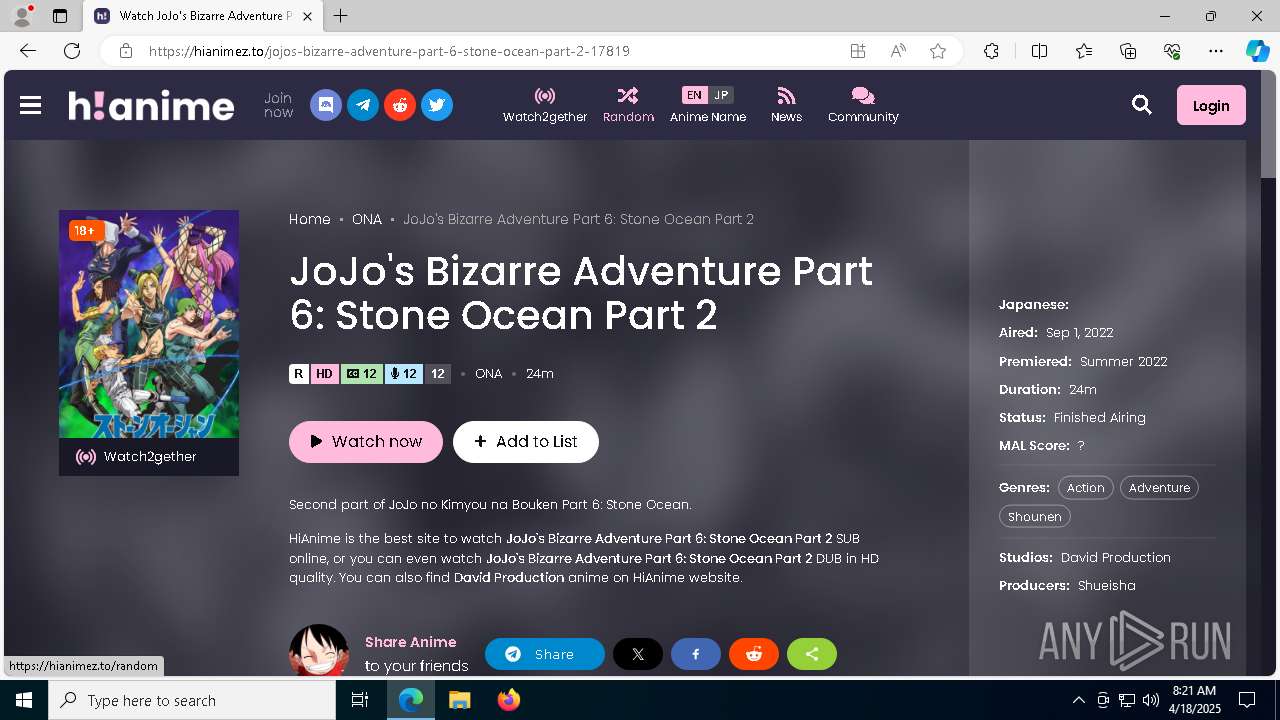Close the Watch JoJo's Bizarre Adventure tab
Image resolution: width=1280 pixels, height=720 pixels.
coord(307,16)
